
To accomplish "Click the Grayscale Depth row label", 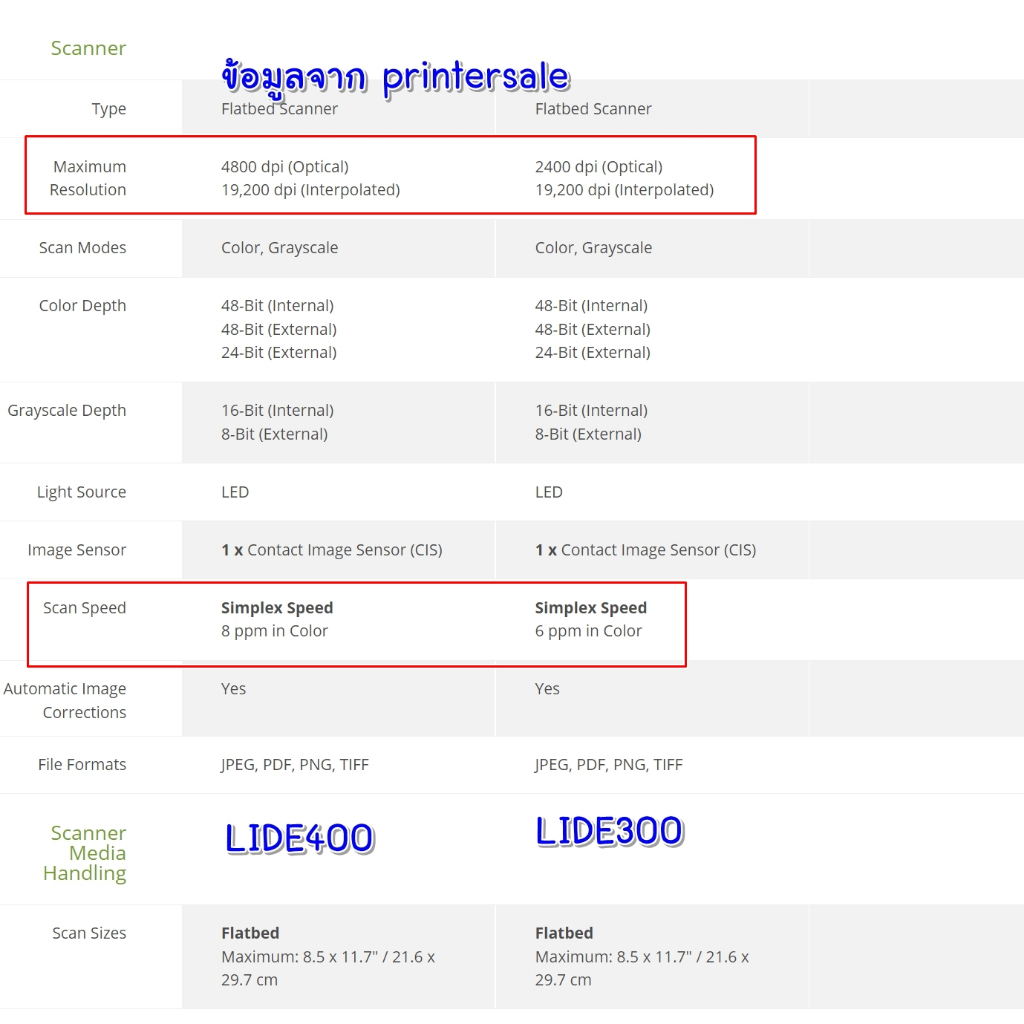I will click(x=67, y=411).
